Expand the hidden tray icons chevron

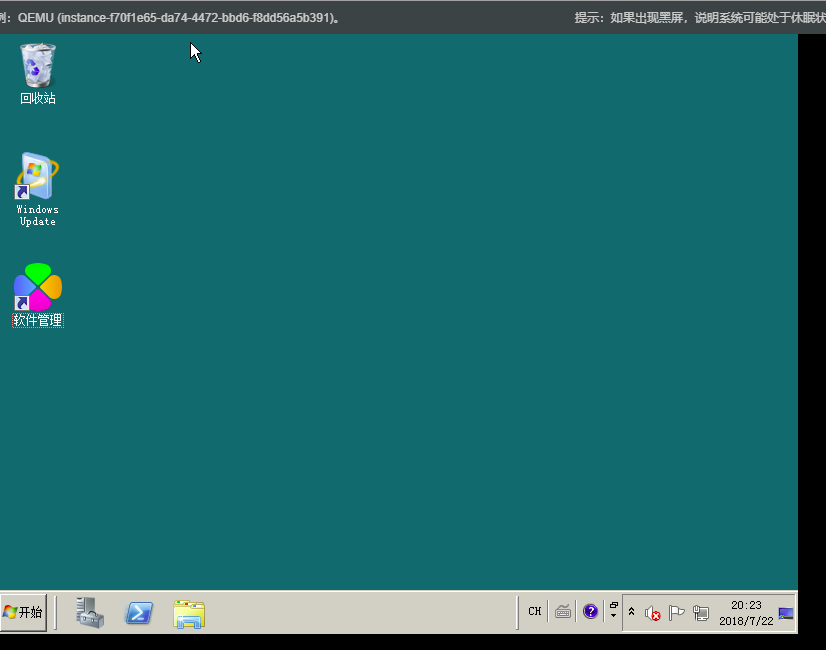[631, 611]
